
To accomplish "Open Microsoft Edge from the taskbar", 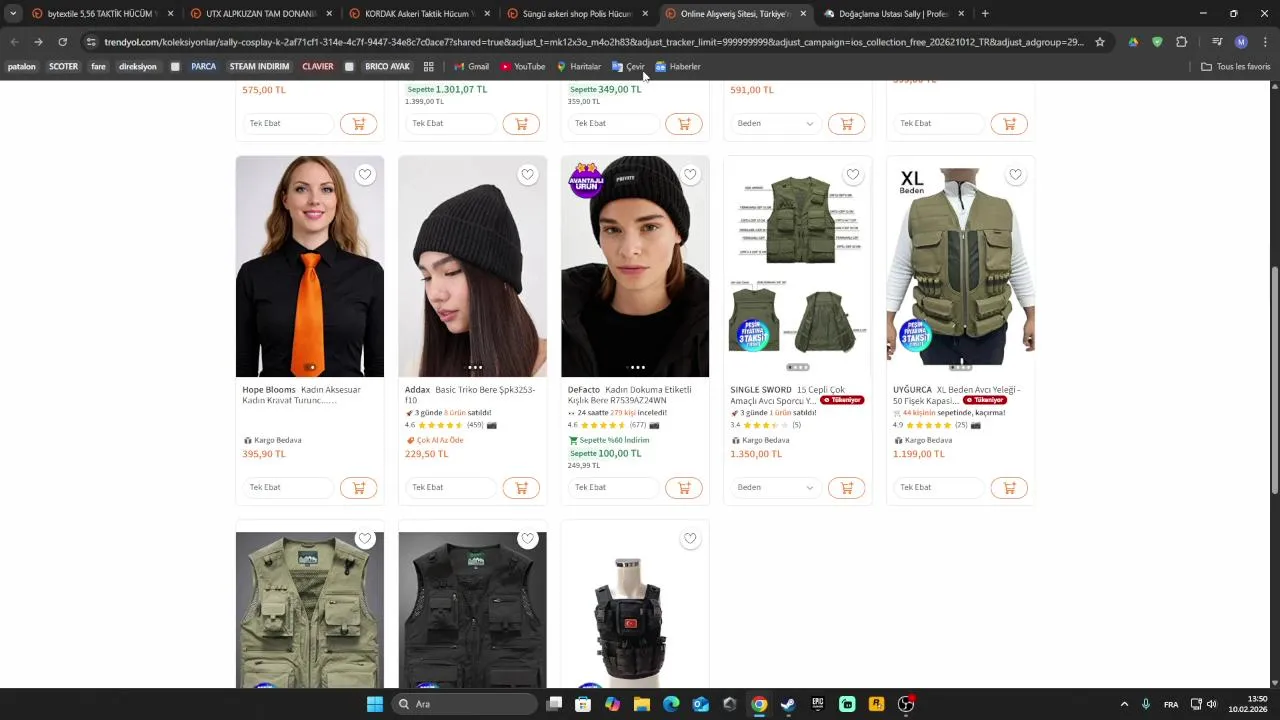I will click(671, 704).
